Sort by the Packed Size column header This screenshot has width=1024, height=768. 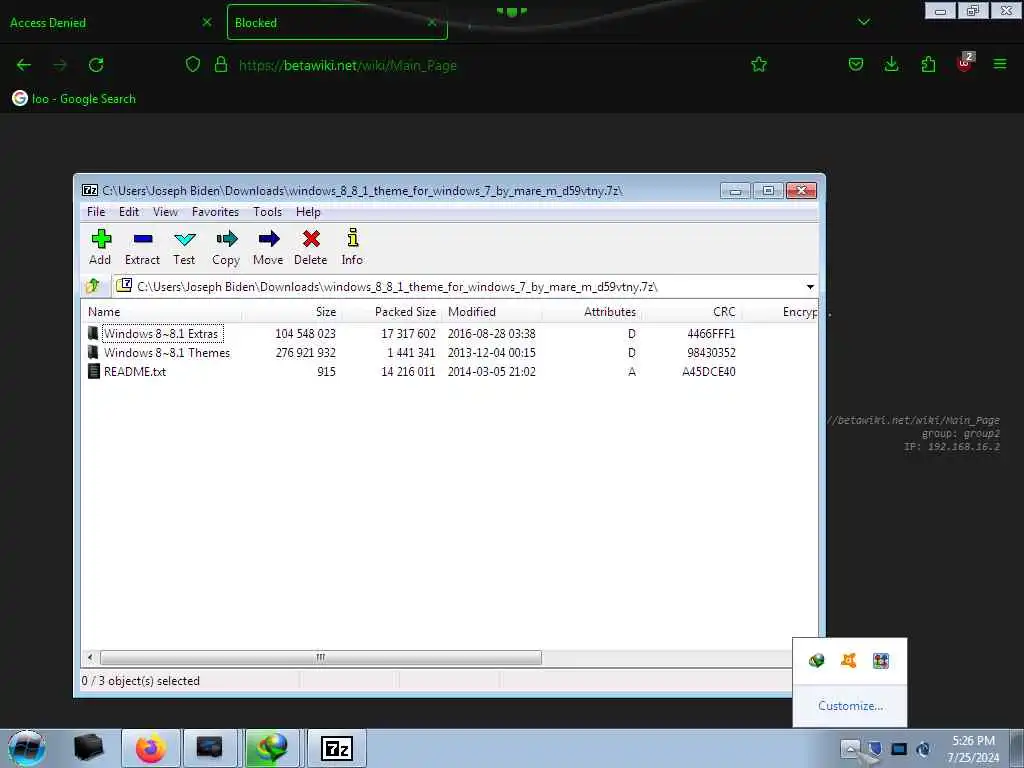pos(392,312)
